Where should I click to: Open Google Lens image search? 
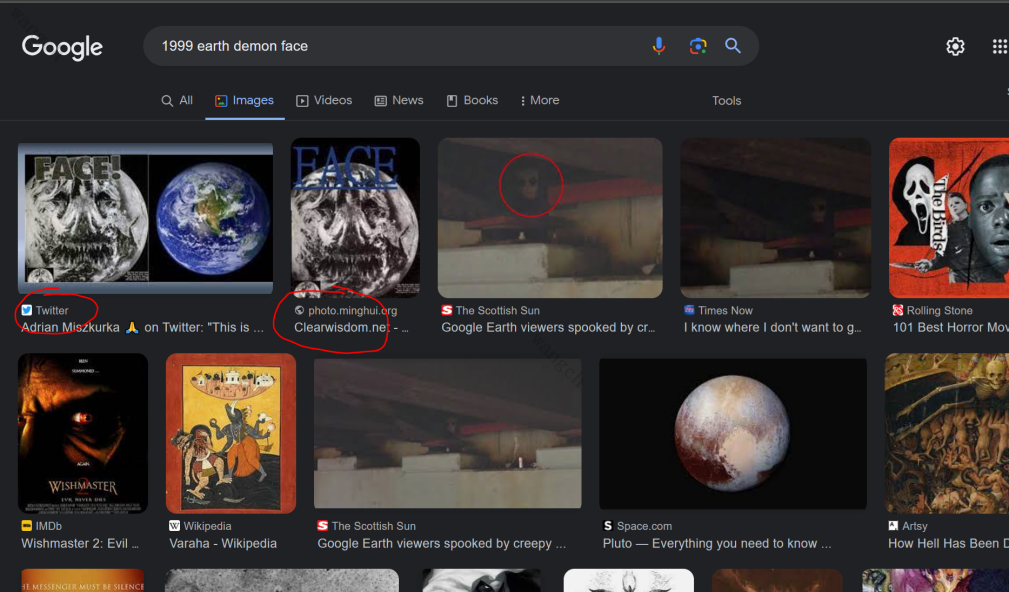[x=698, y=46]
